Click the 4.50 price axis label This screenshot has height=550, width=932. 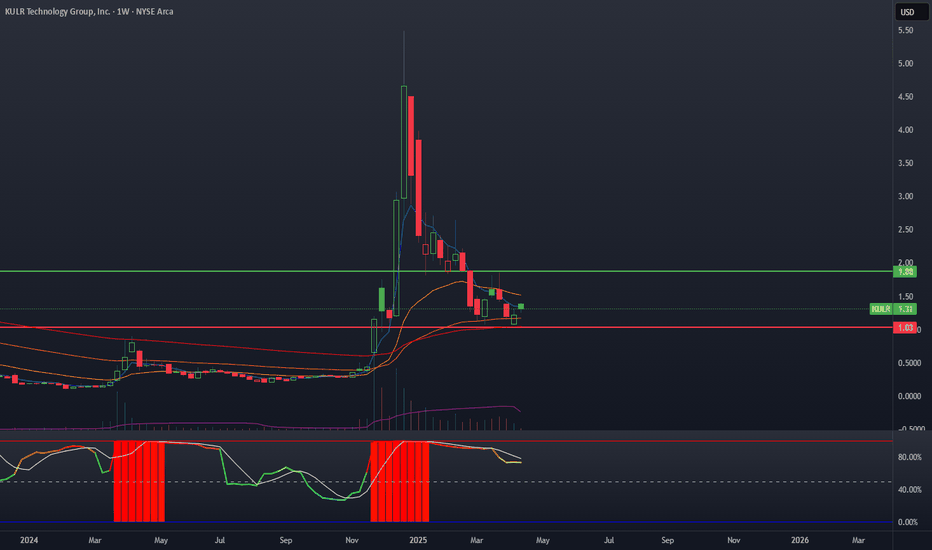[x=906, y=97]
